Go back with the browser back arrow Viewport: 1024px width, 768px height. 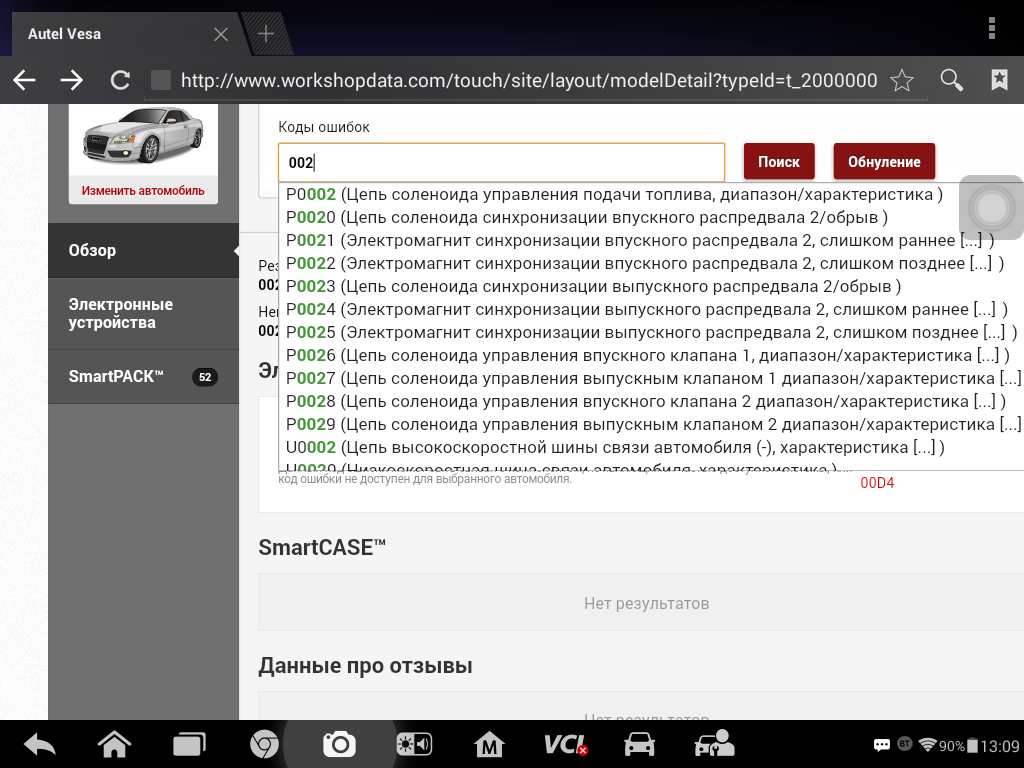coord(25,80)
